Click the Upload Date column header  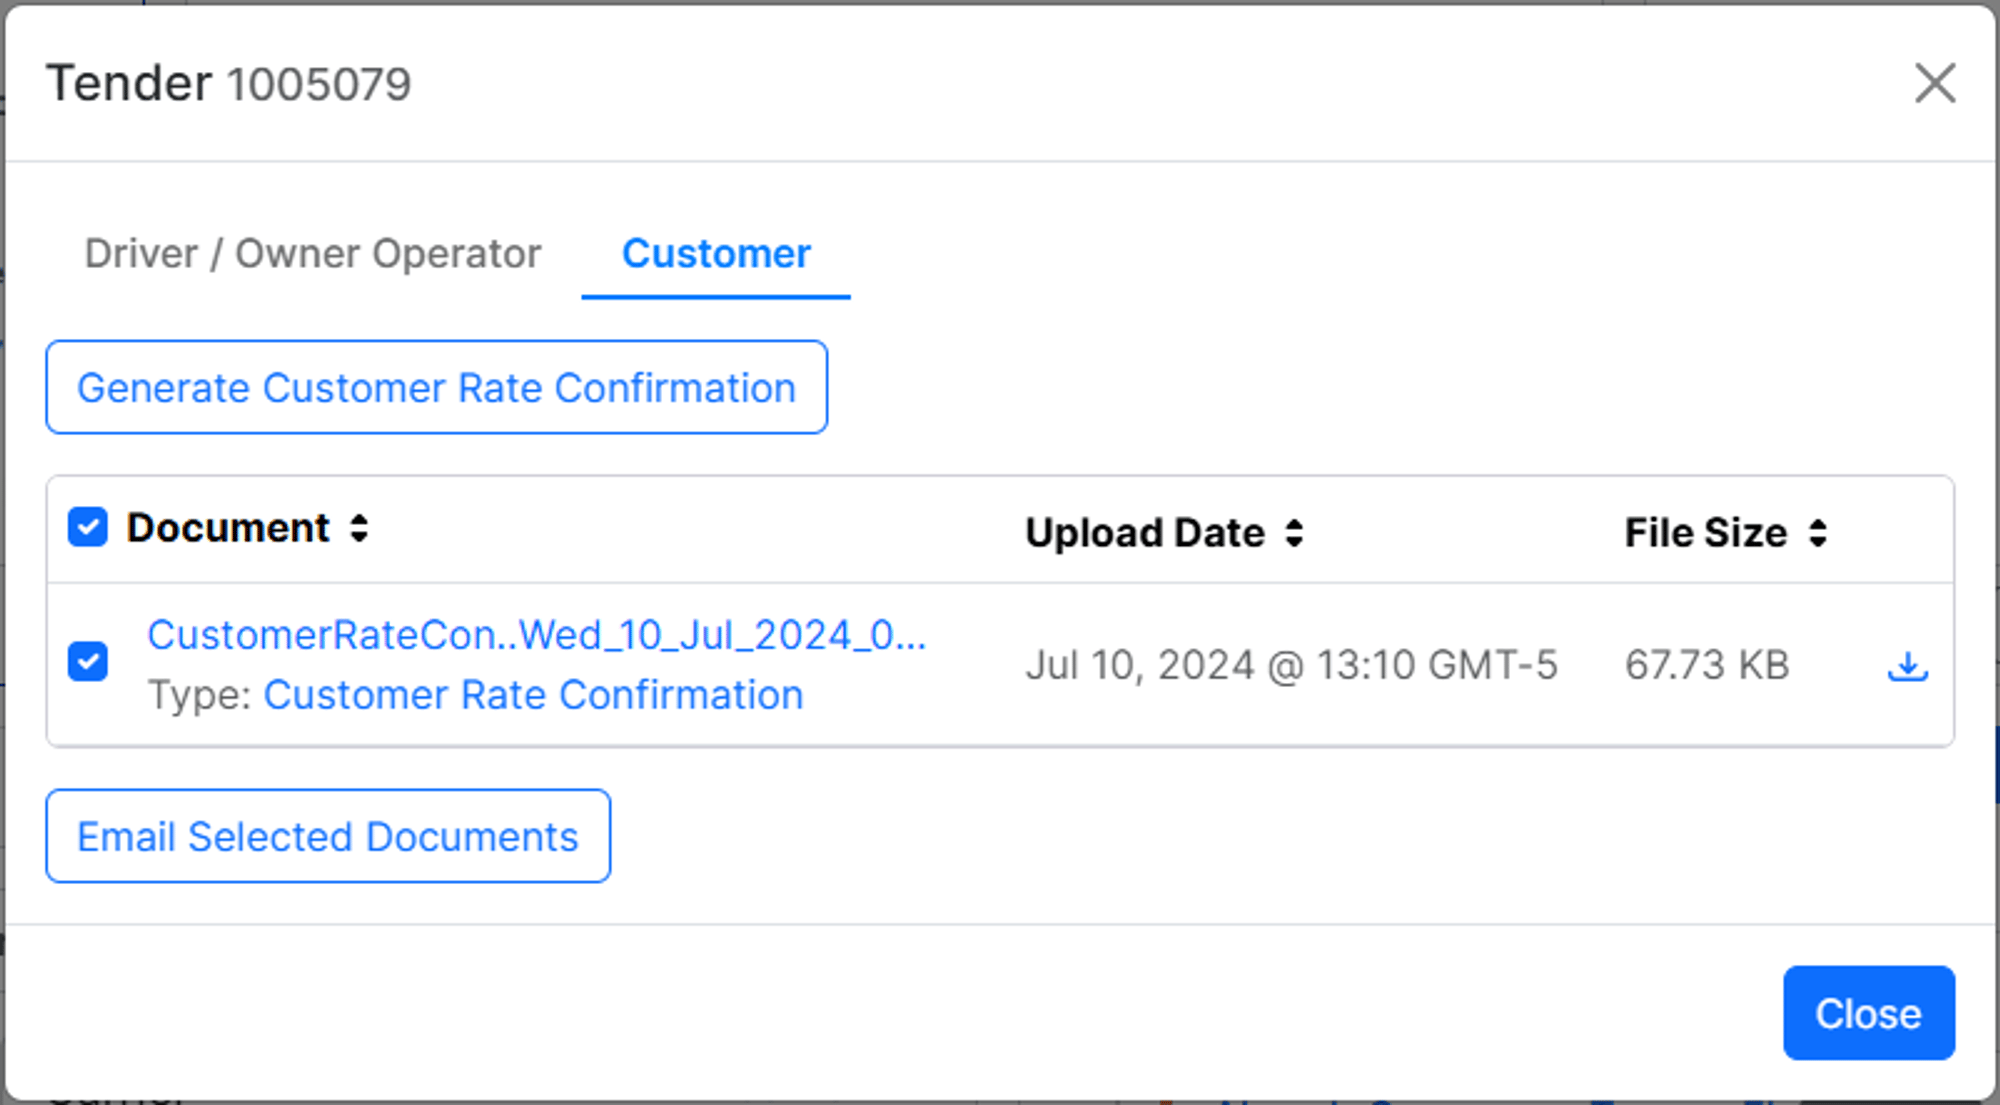(x=1145, y=533)
